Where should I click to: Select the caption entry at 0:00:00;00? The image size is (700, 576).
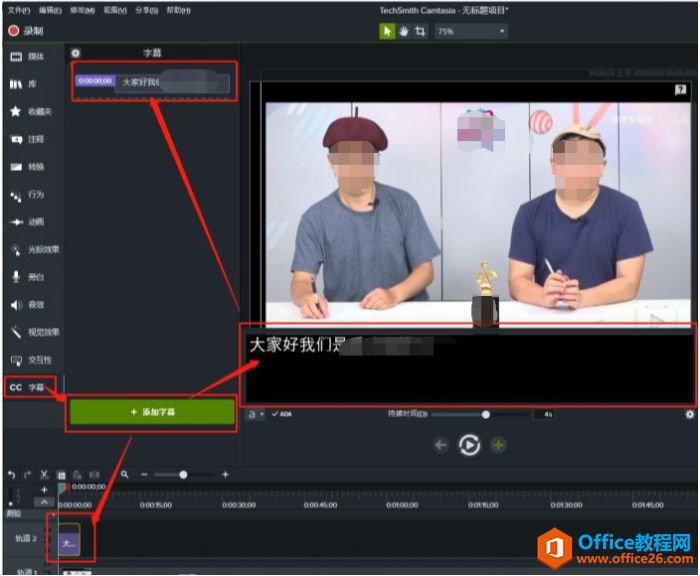click(153, 82)
